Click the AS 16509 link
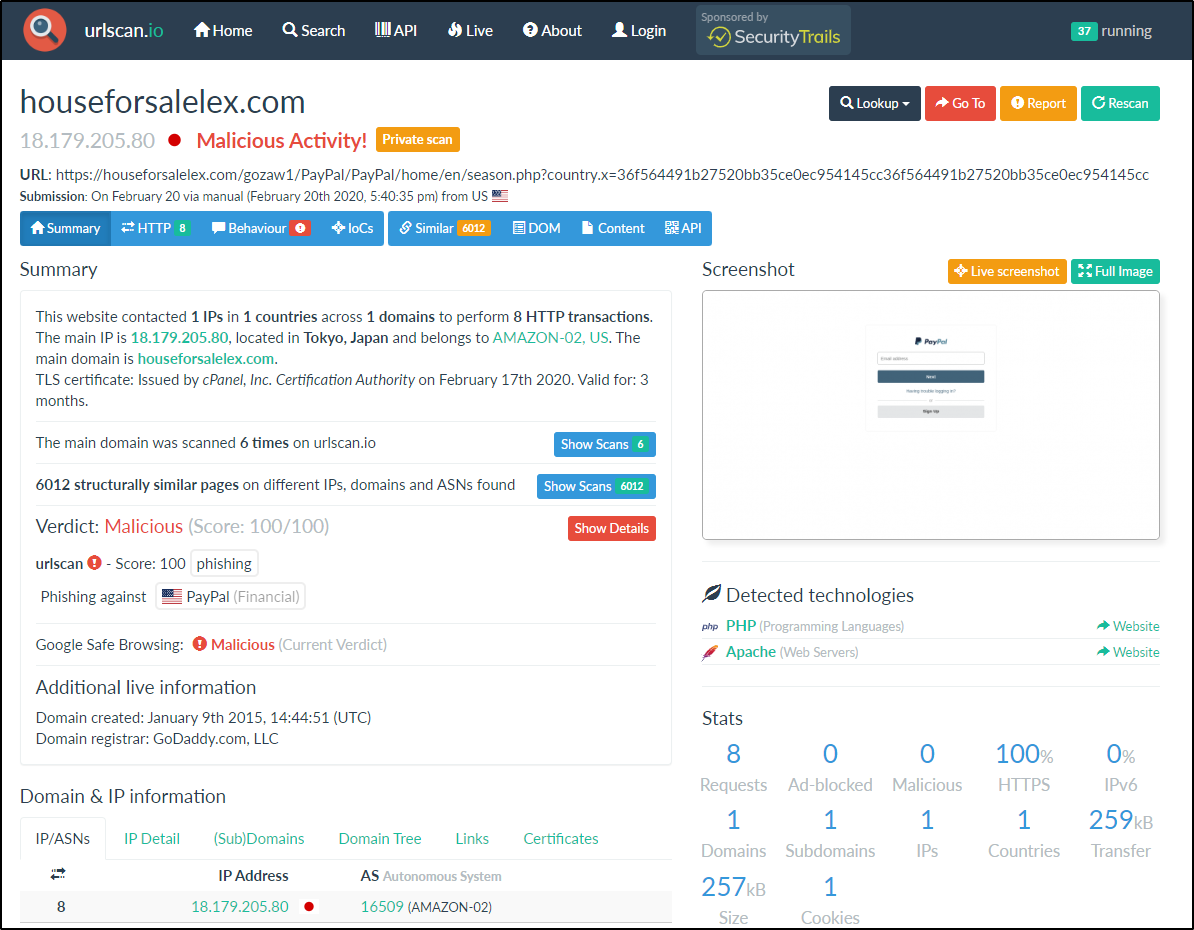1194x930 pixels. point(382,906)
